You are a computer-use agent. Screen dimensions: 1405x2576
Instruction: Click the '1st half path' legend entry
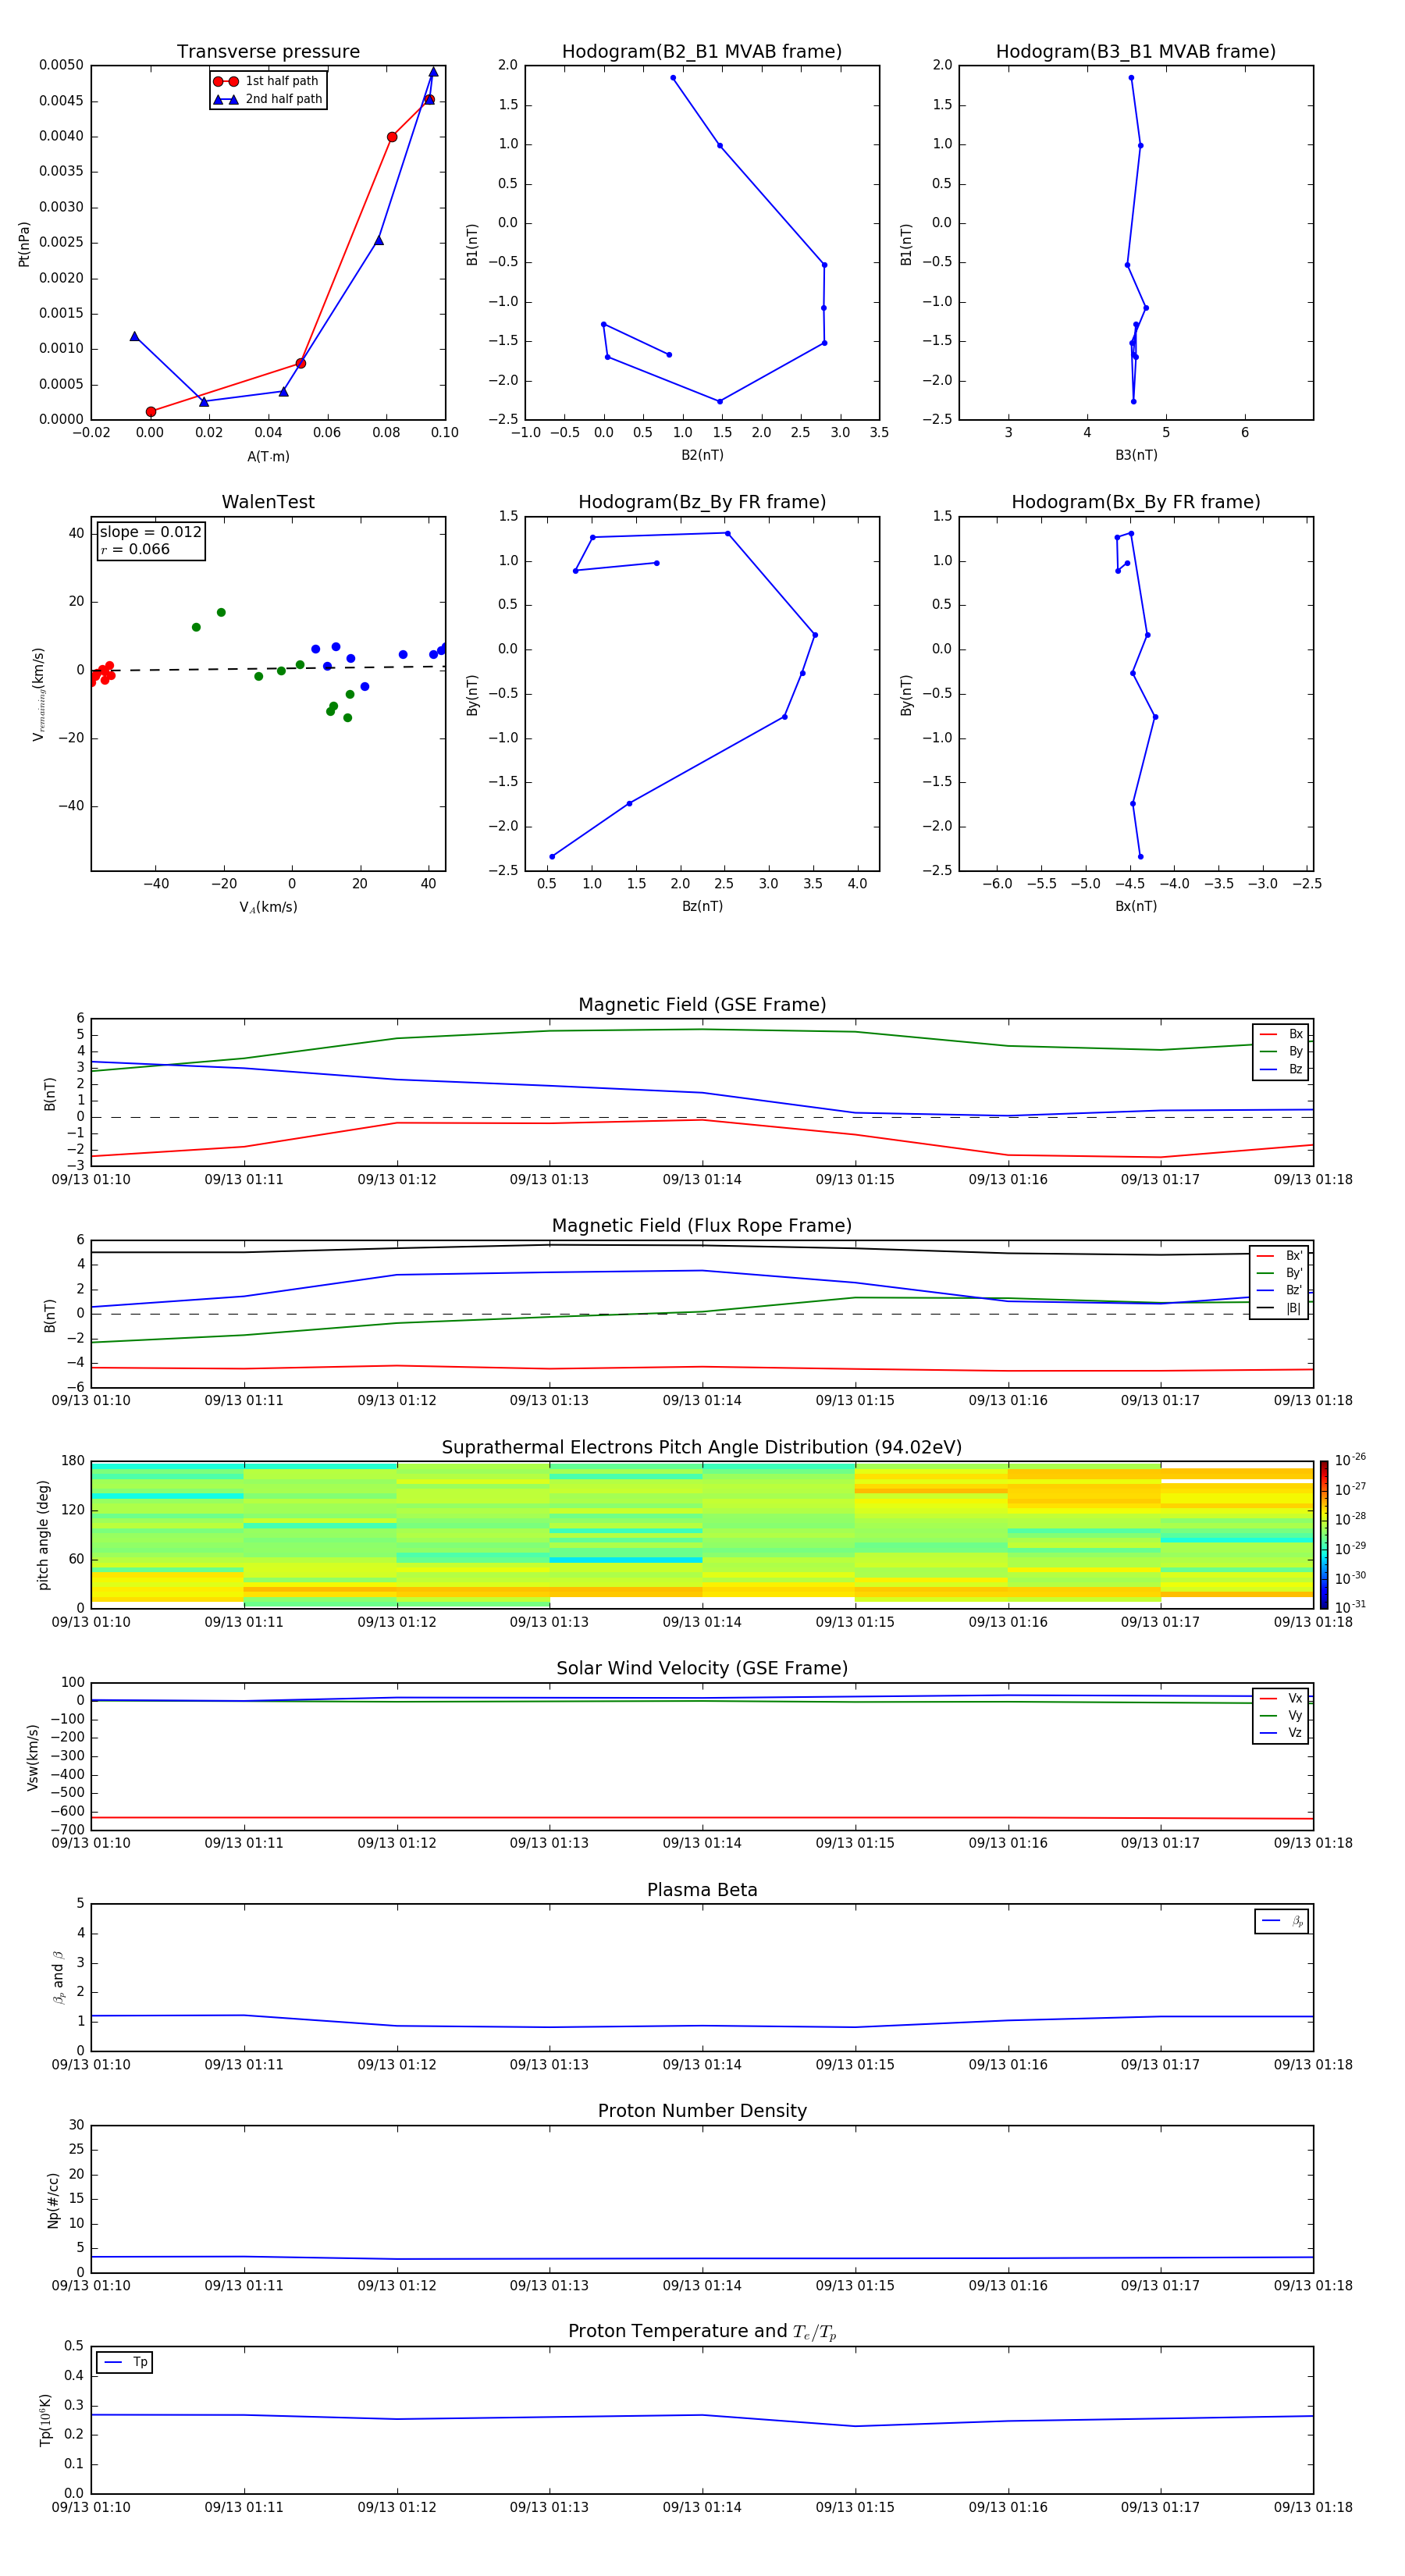point(267,81)
